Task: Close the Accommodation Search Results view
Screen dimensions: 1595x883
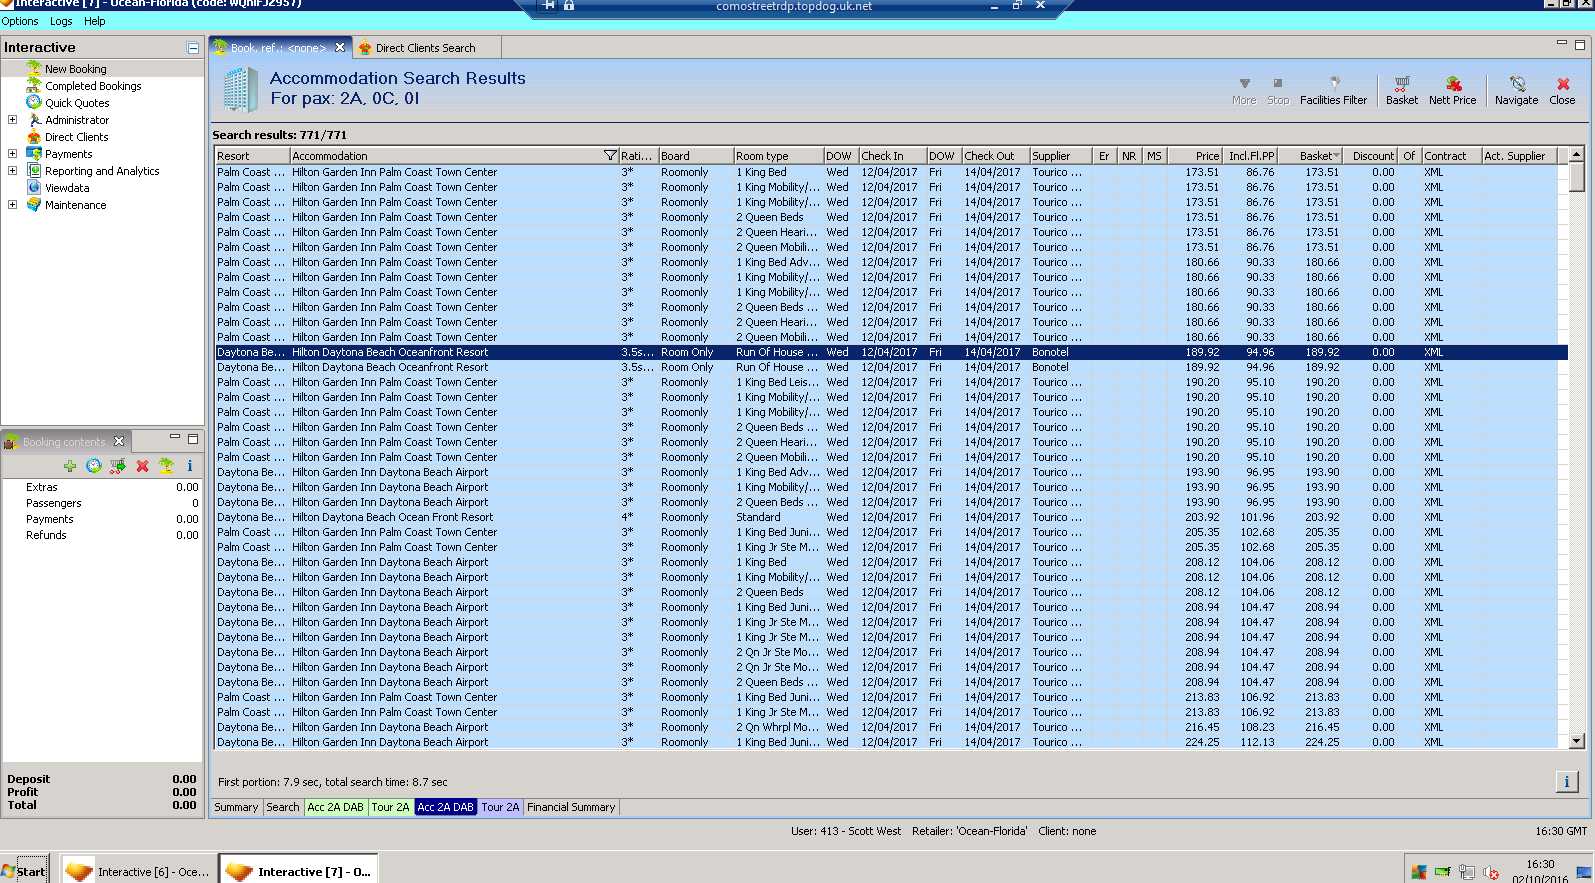Action: click(1562, 90)
